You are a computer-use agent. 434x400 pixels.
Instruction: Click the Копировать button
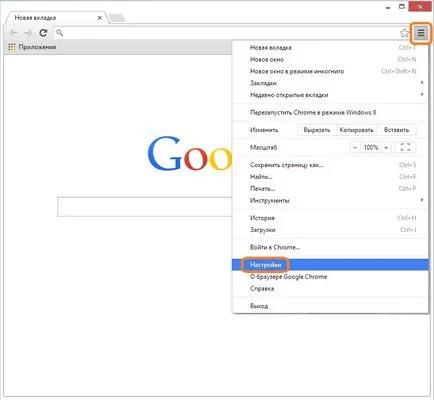coord(356,130)
